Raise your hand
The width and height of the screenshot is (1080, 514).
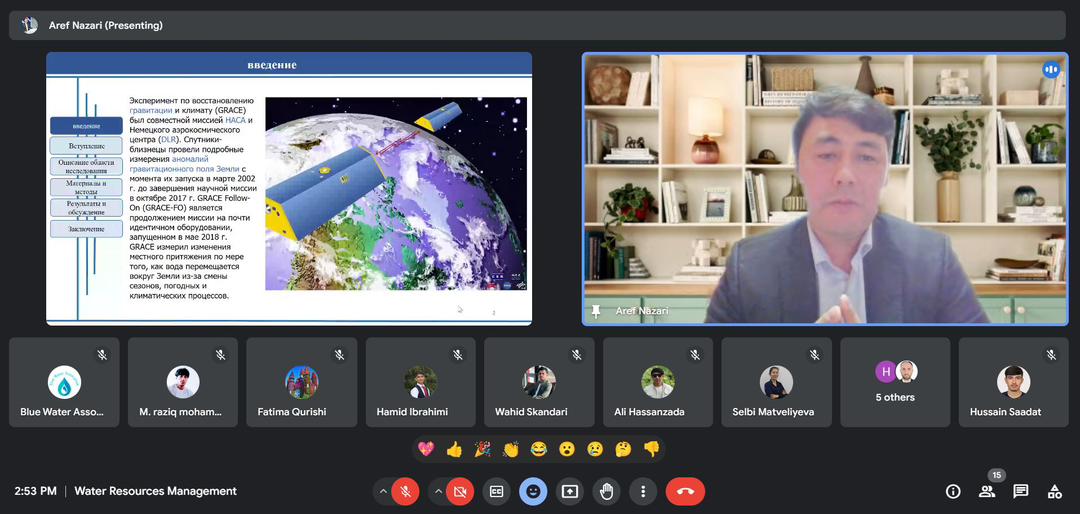click(x=606, y=491)
